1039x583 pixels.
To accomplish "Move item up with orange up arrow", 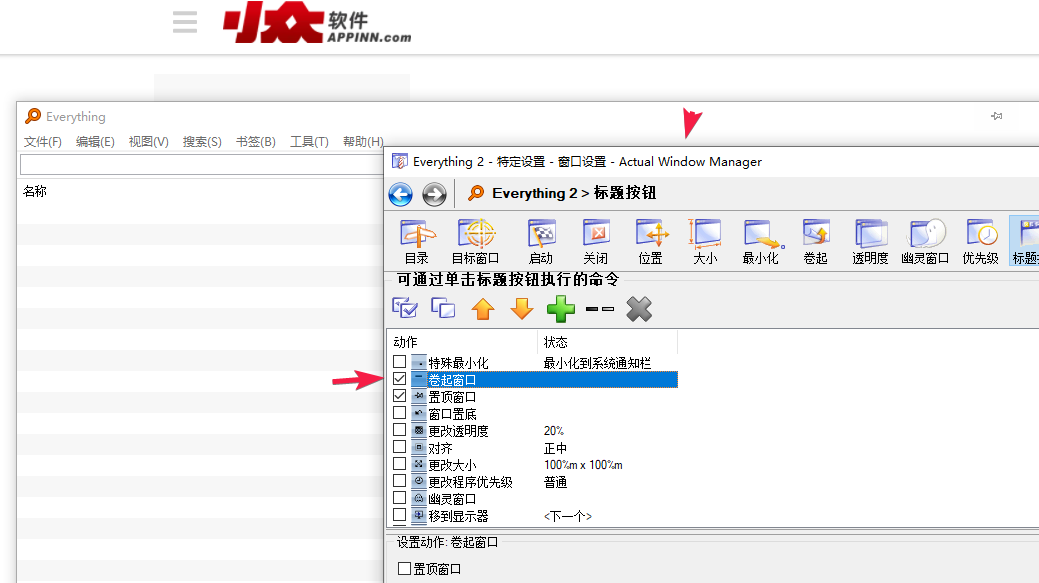I will pyautogui.click(x=482, y=309).
